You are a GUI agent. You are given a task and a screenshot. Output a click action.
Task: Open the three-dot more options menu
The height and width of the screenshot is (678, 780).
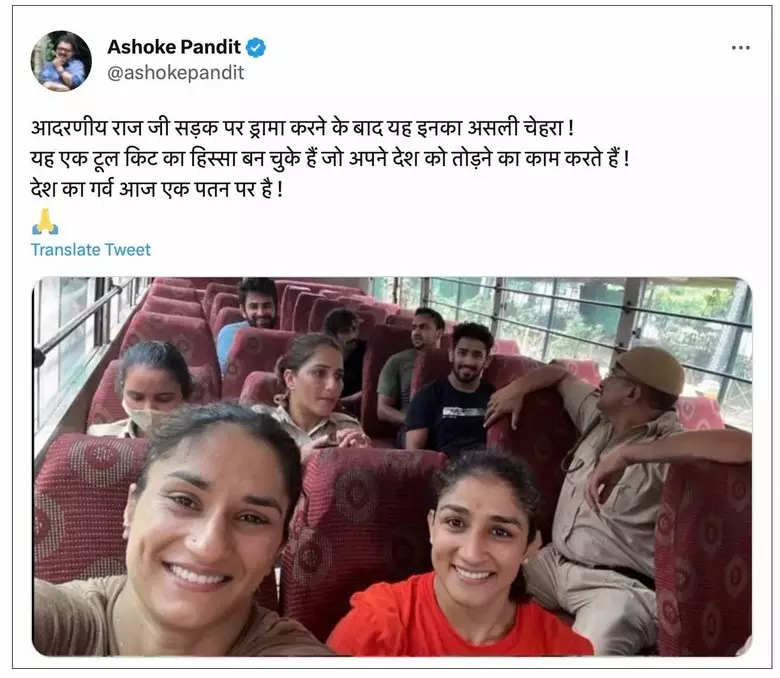coord(740,48)
